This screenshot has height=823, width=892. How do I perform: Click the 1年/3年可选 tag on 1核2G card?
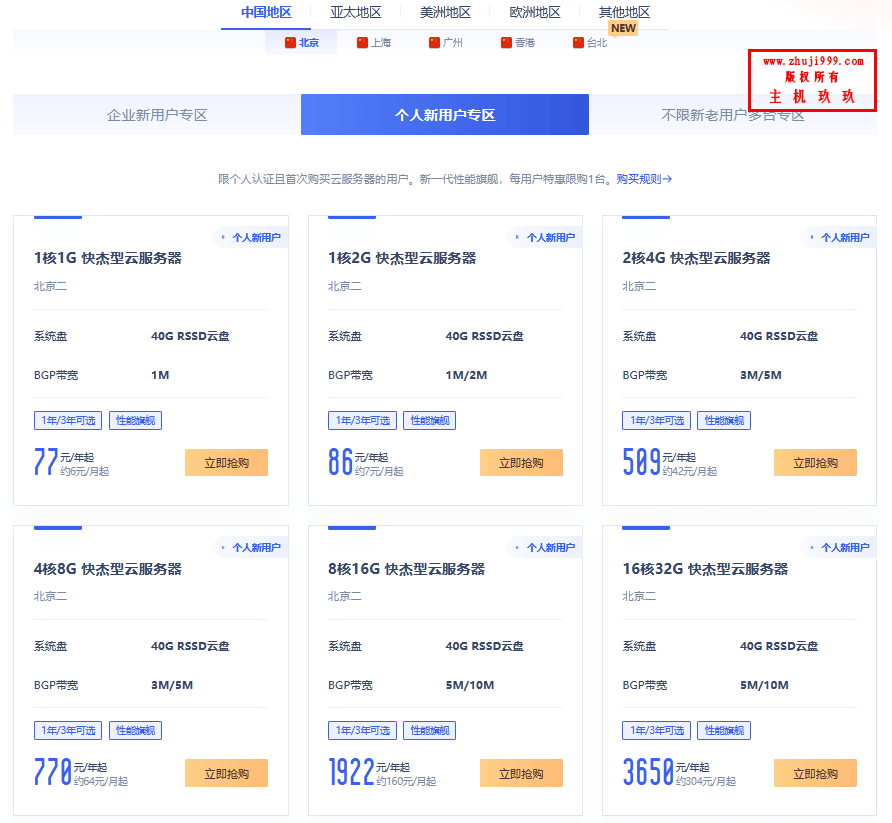pyautogui.click(x=362, y=420)
